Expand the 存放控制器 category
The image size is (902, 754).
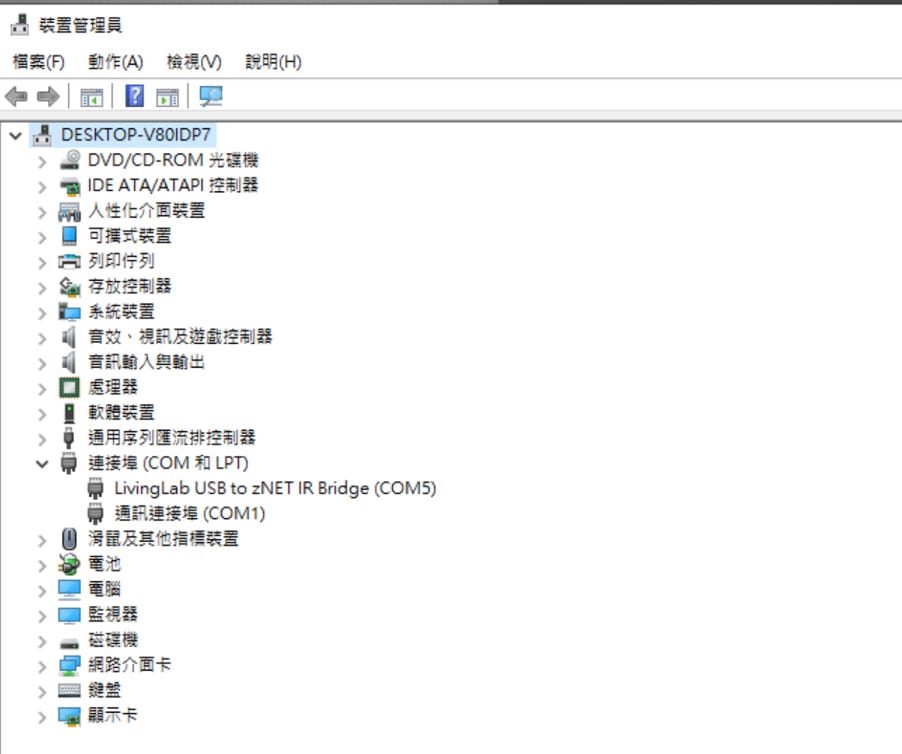(x=42, y=288)
